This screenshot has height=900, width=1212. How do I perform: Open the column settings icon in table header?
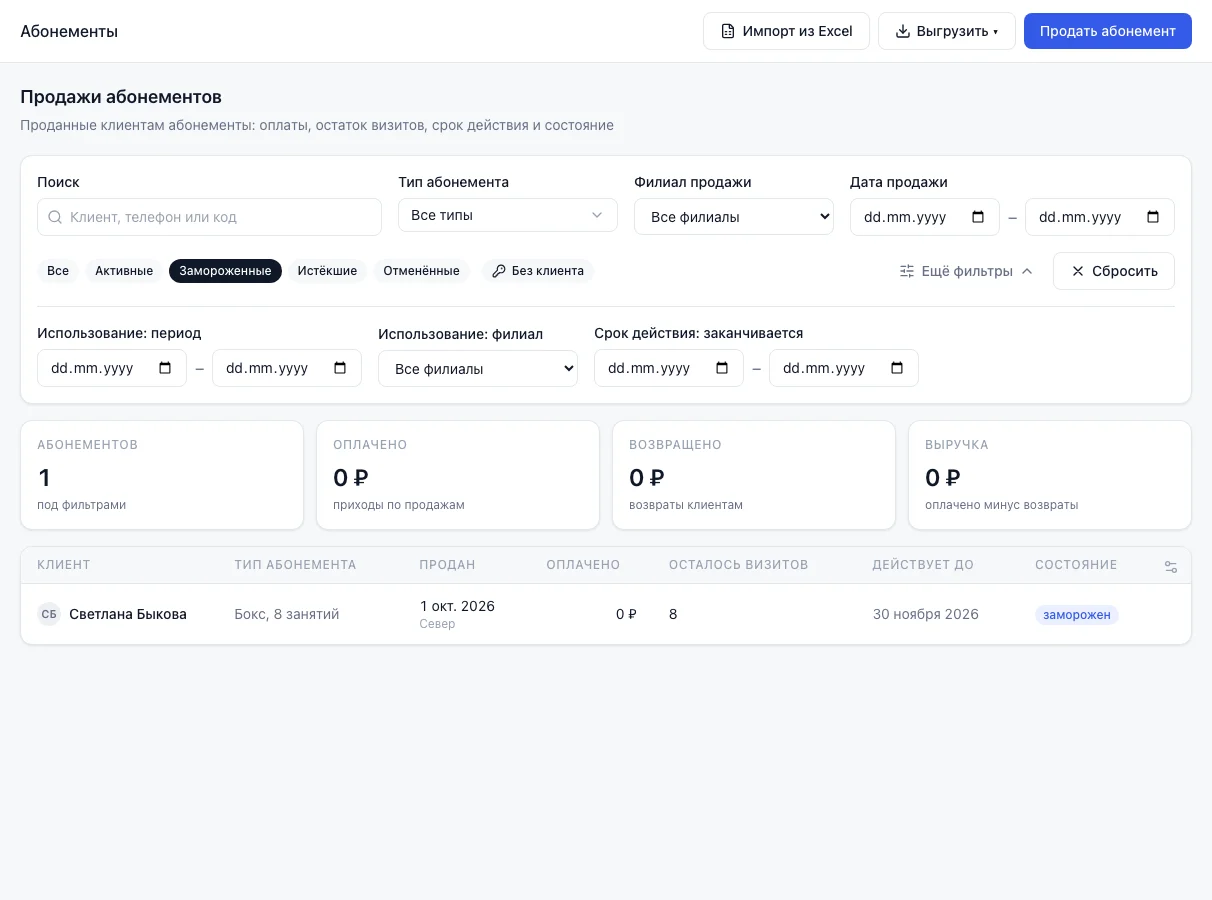pos(1171,566)
